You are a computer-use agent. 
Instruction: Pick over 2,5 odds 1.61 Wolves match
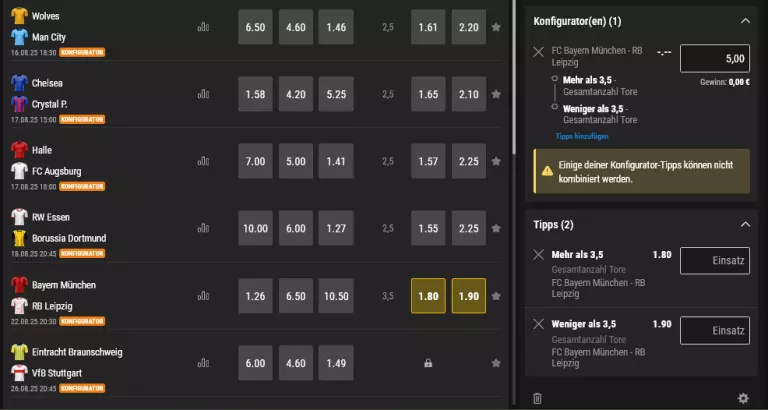coord(428,27)
